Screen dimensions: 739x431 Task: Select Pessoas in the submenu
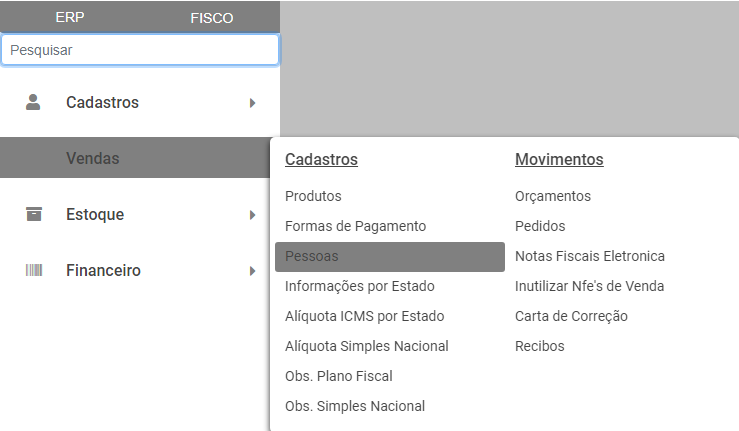pyautogui.click(x=312, y=256)
